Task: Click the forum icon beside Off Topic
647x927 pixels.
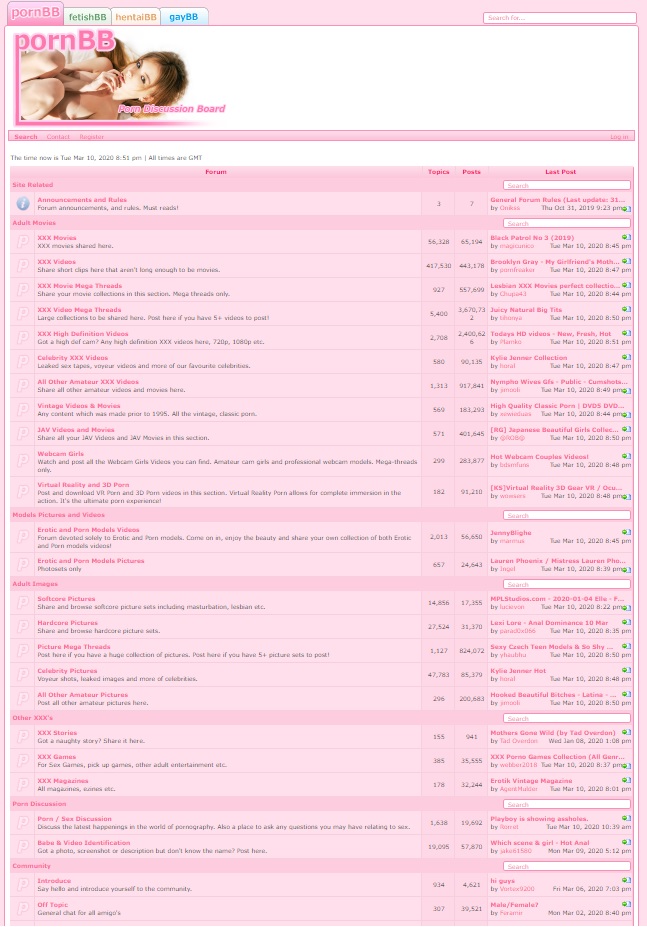Action: [x=22, y=909]
